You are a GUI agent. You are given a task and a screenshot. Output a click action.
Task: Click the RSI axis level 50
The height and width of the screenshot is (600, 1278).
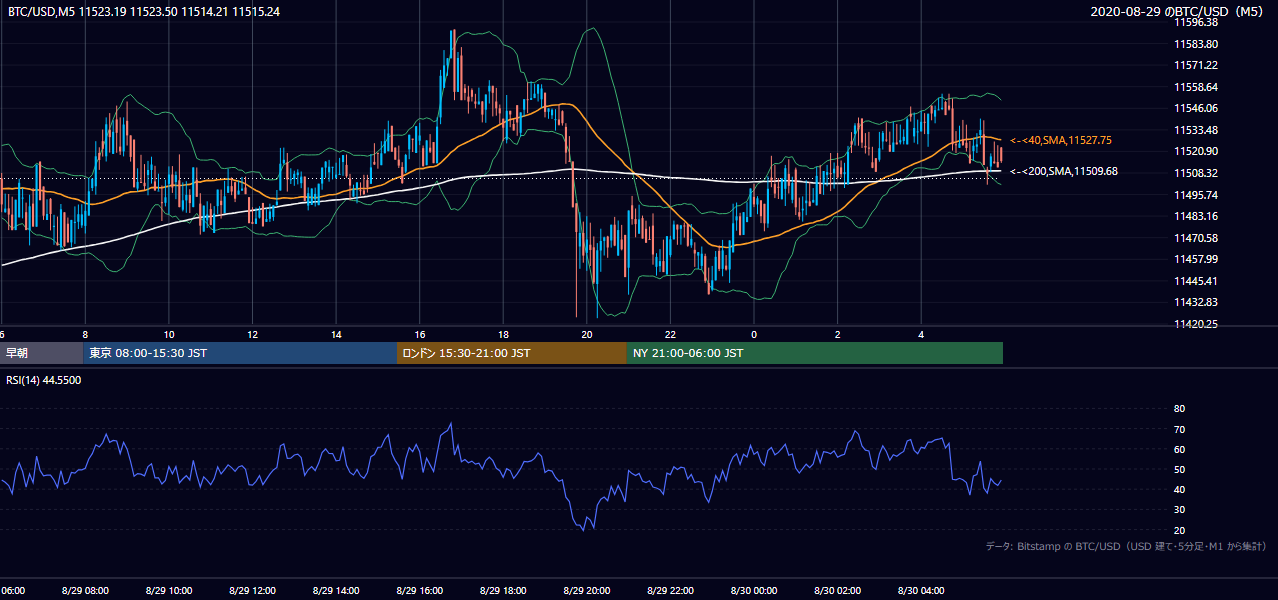pyautogui.click(x=1179, y=469)
